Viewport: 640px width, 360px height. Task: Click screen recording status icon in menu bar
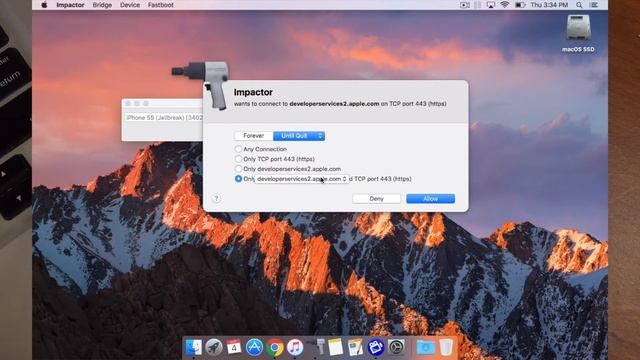pos(464,5)
